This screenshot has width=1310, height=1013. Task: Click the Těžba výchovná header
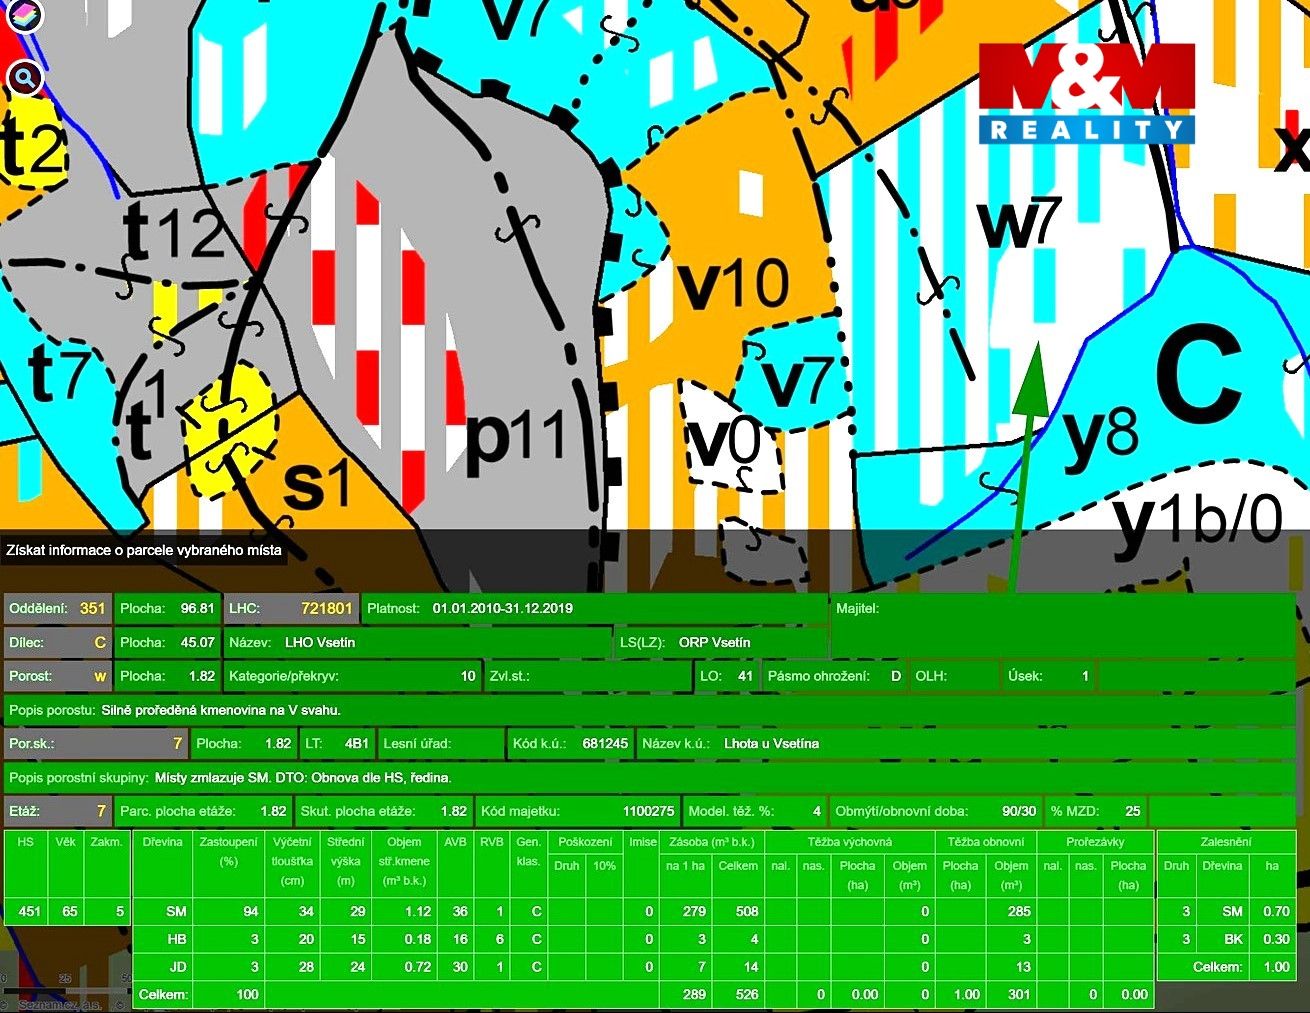pos(848,842)
